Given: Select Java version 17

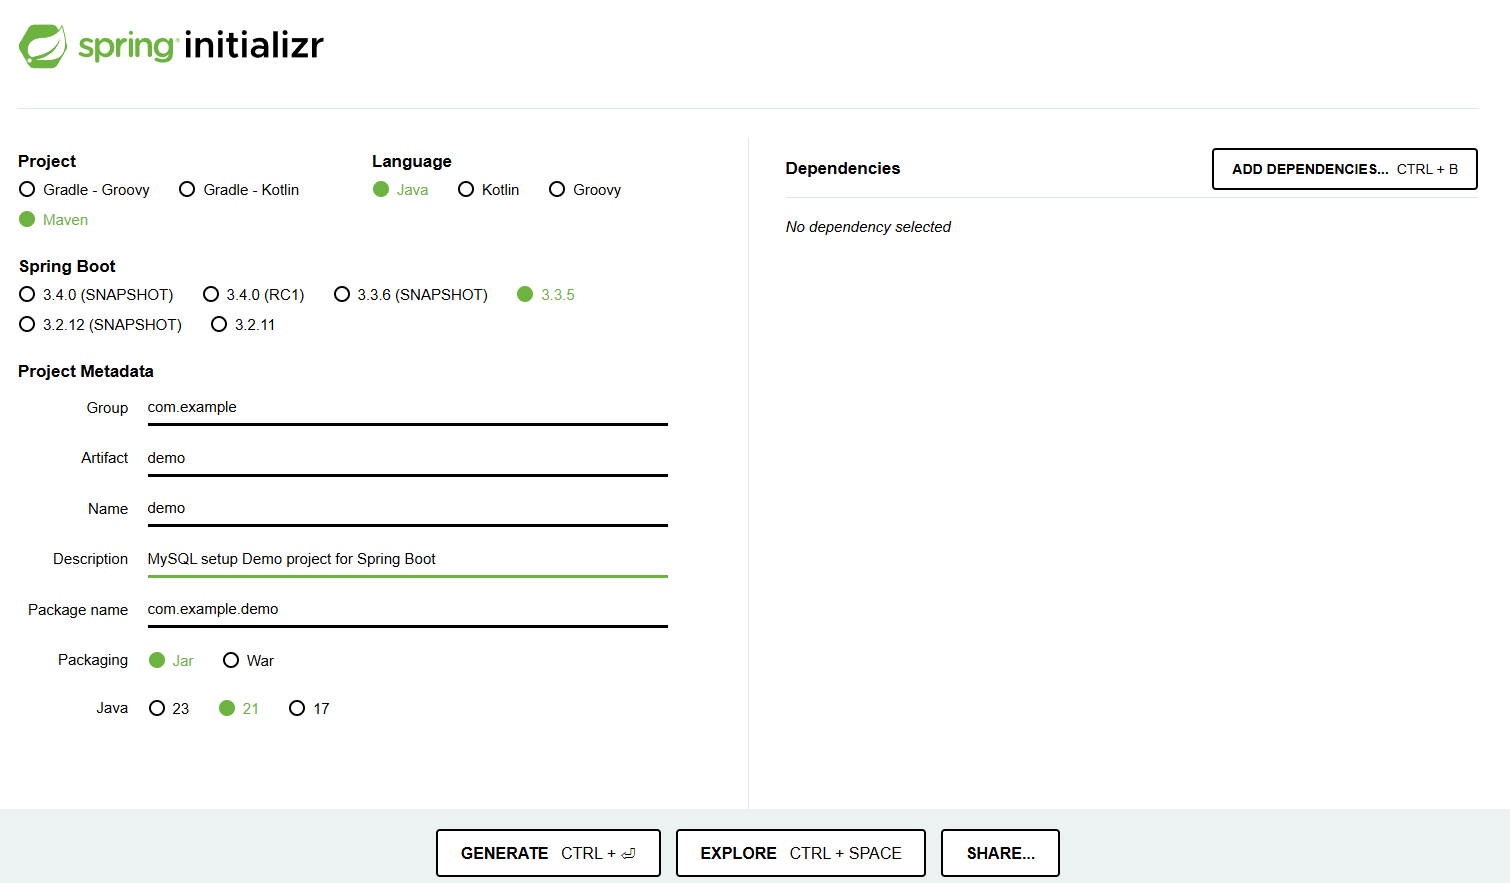Looking at the screenshot, I should tap(309, 709).
